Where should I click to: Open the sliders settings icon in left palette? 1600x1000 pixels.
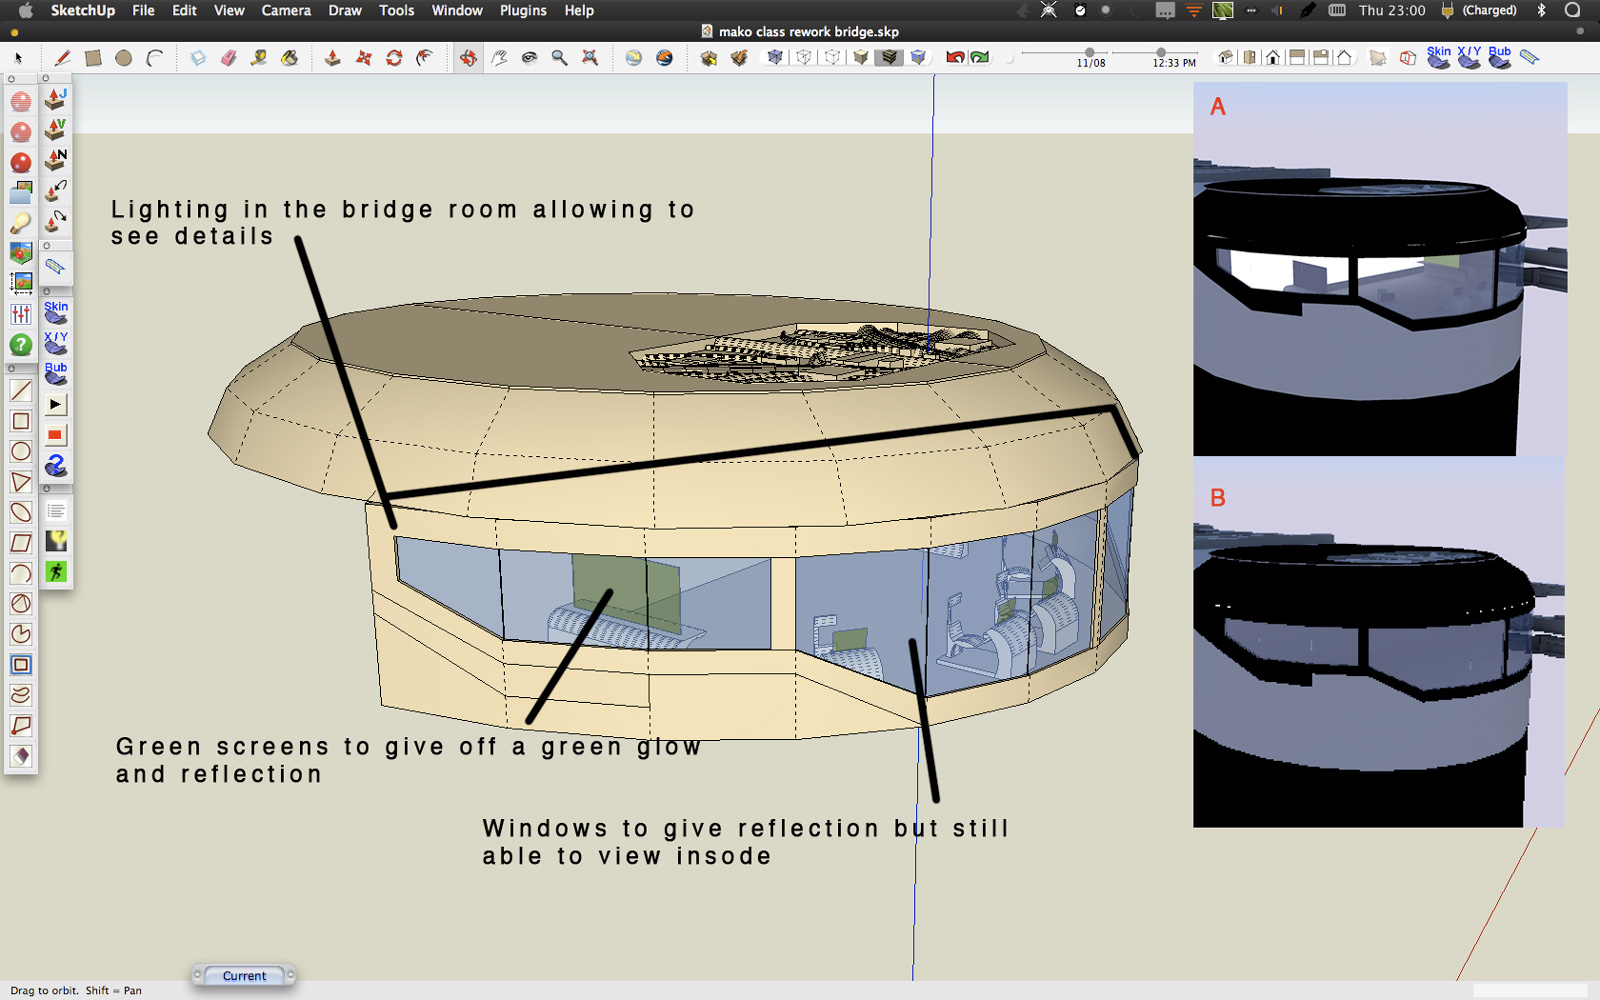click(x=21, y=314)
